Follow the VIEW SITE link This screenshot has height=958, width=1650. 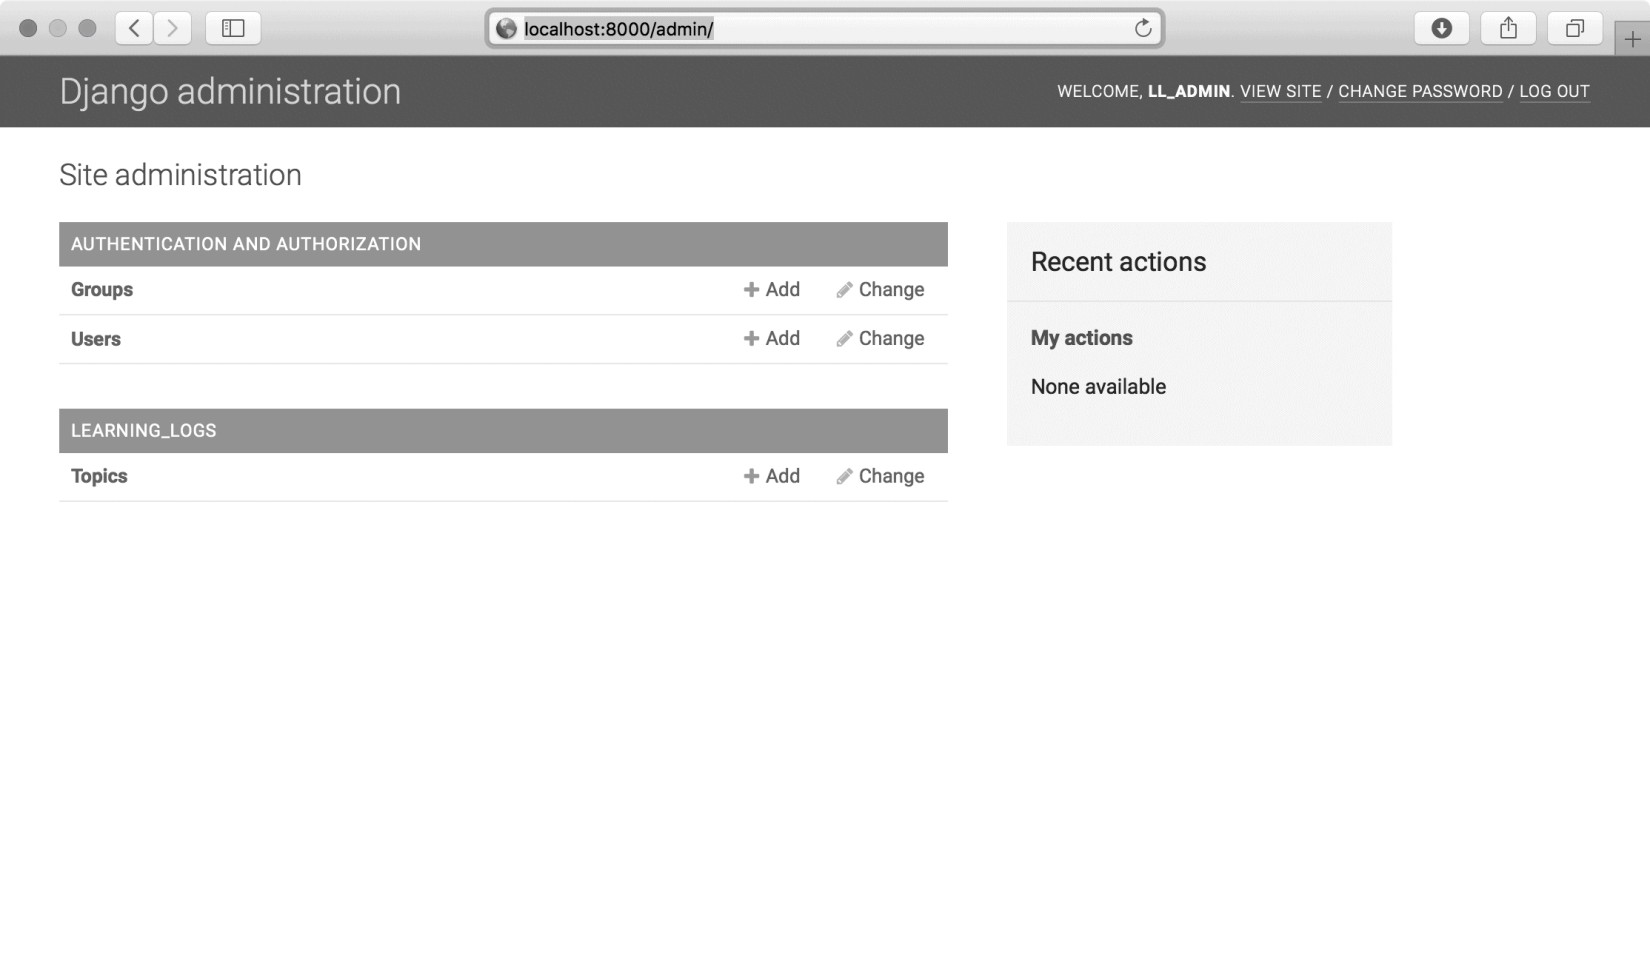tap(1280, 91)
